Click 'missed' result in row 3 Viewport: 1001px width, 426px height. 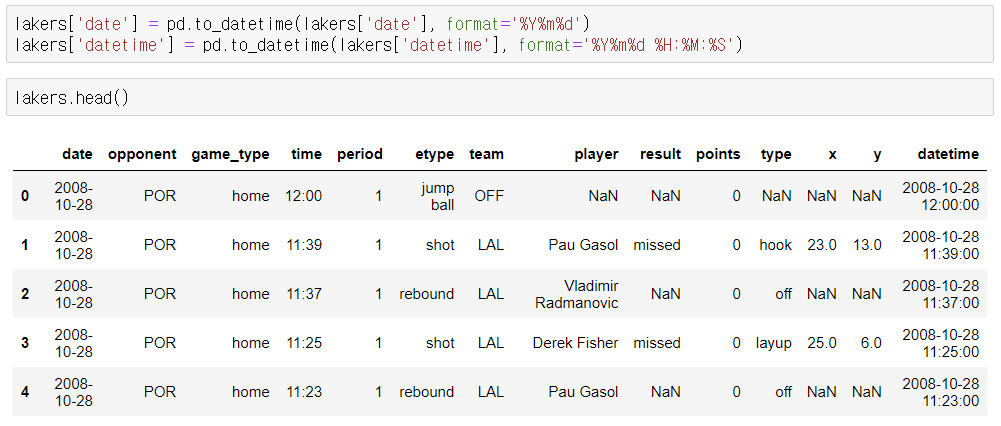click(657, 343)
